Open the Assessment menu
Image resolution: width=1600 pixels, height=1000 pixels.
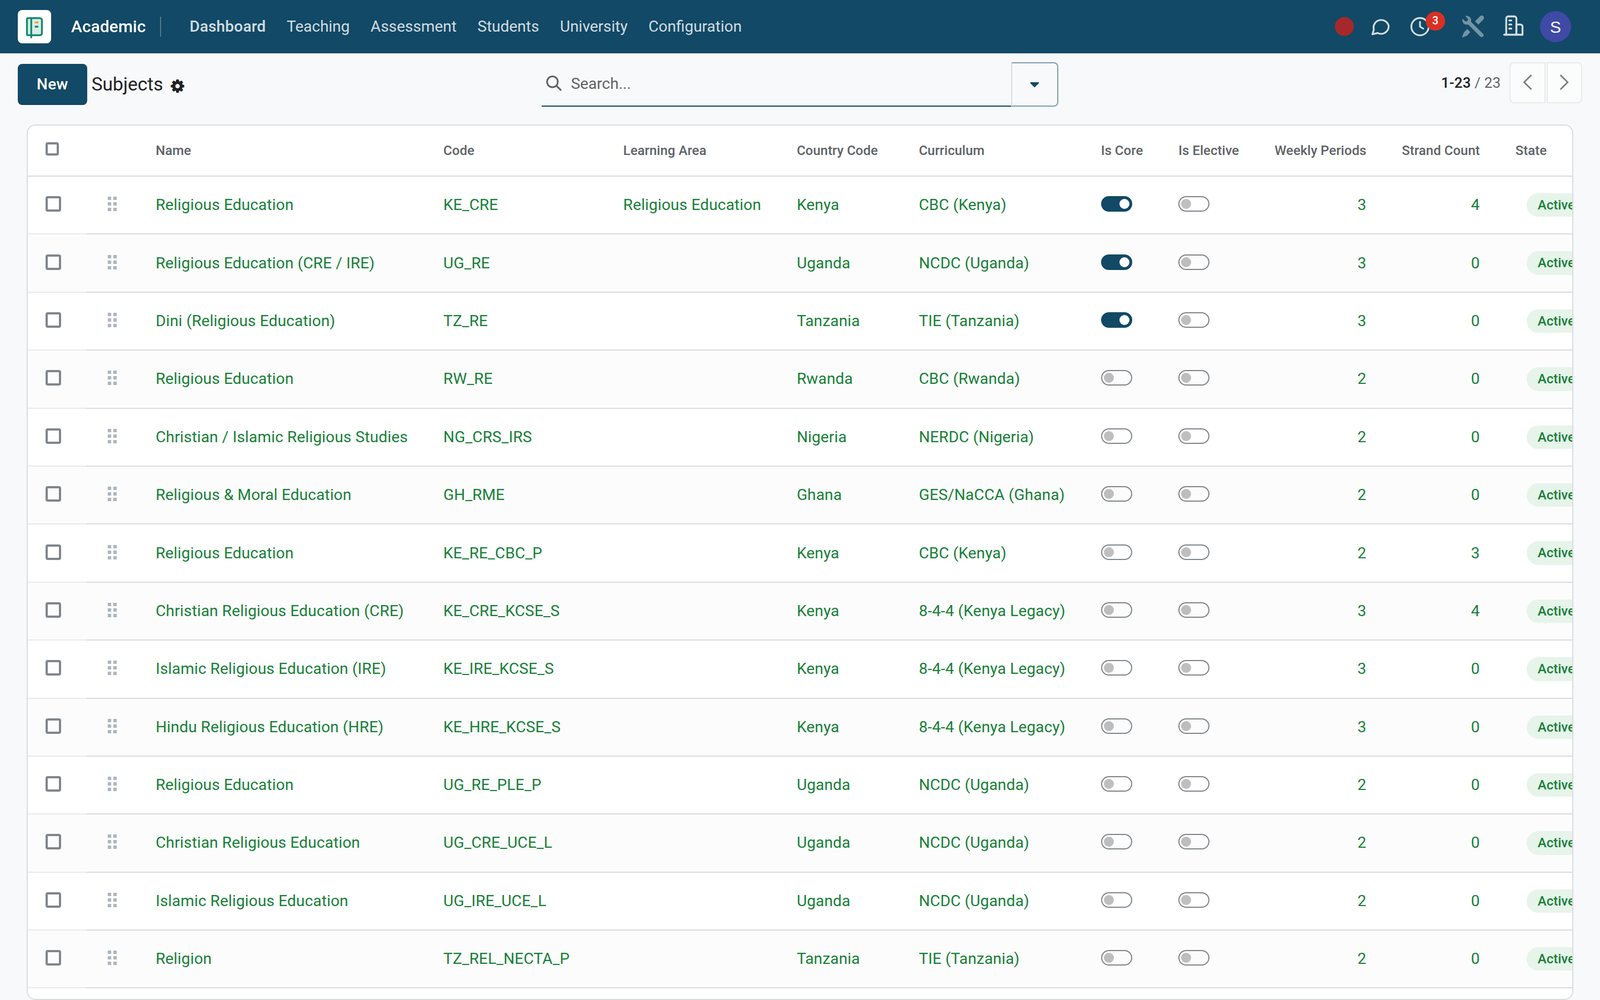point(413,27)
